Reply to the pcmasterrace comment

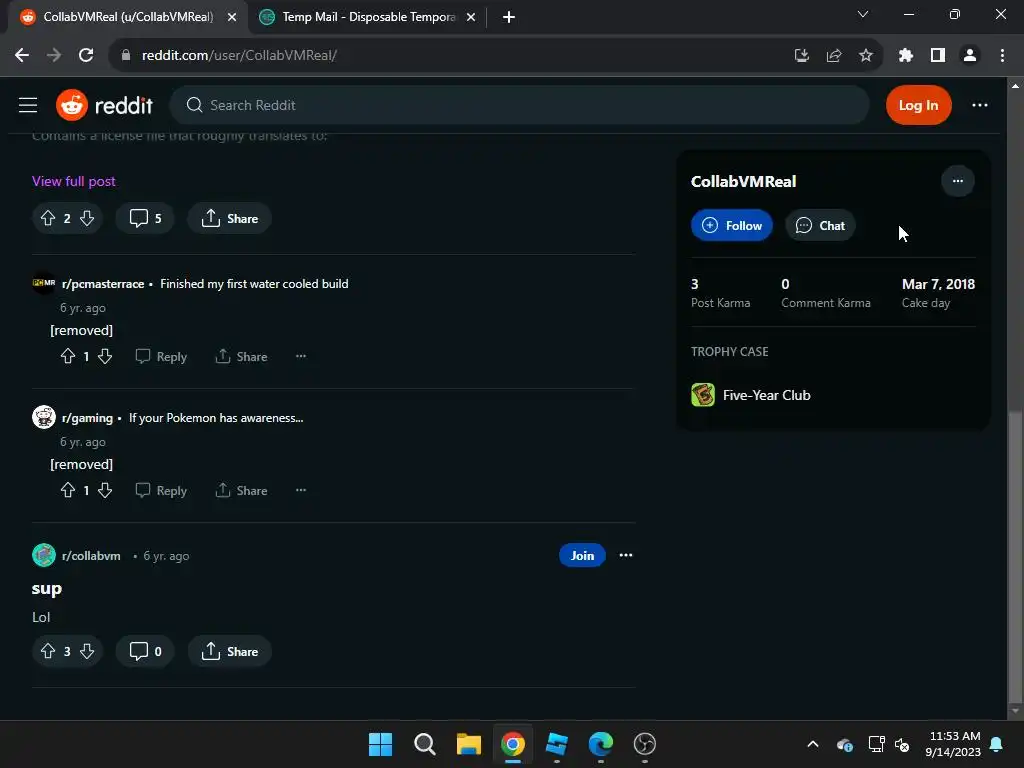(161, 357)
